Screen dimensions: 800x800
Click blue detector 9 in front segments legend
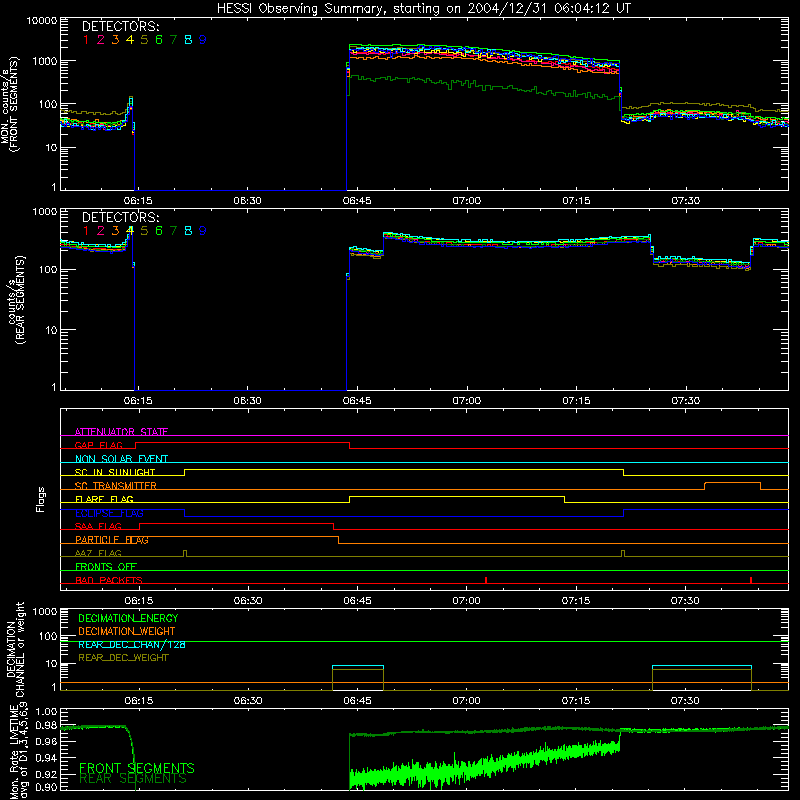coord(203,40)
